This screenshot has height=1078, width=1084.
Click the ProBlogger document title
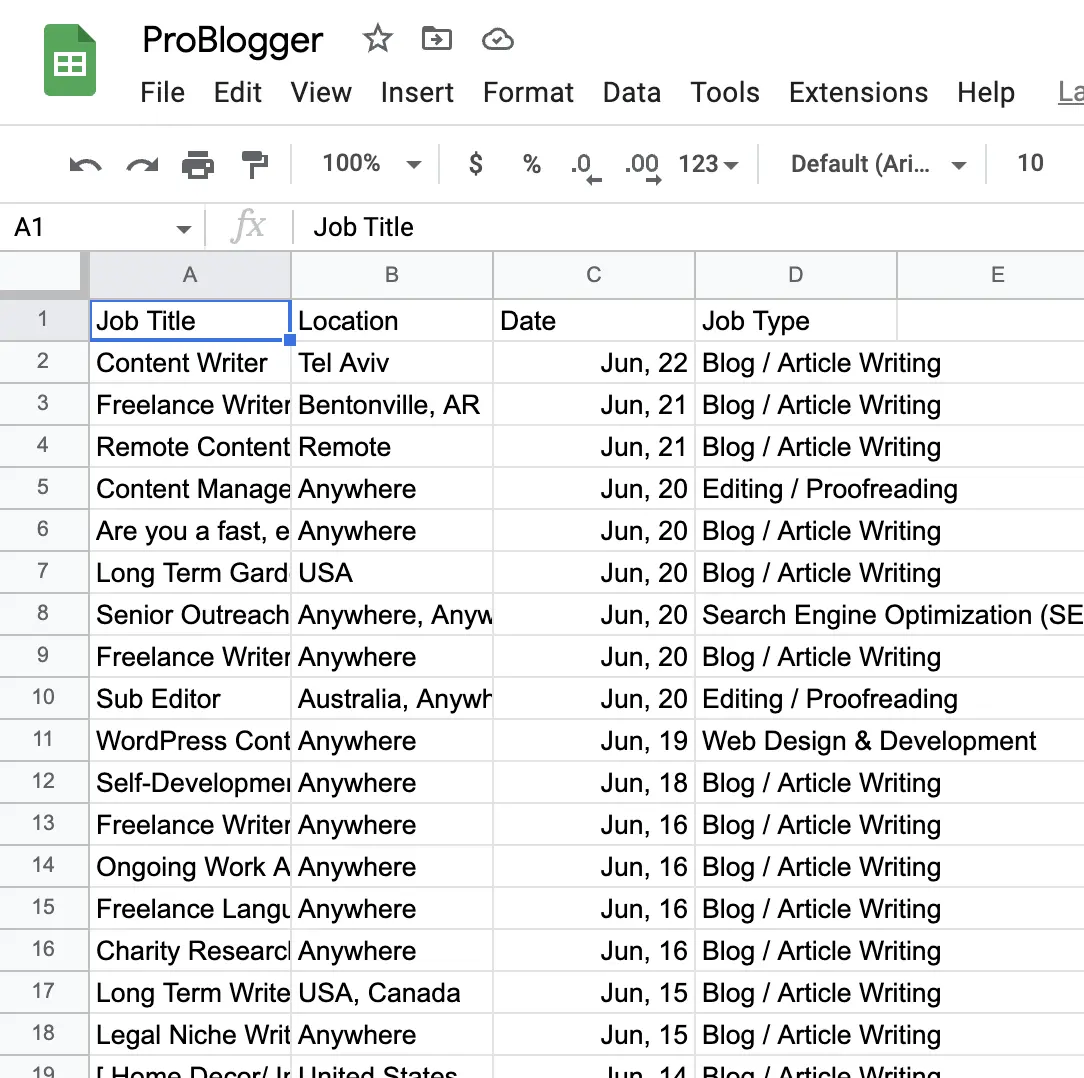click(x=233, y=39)
